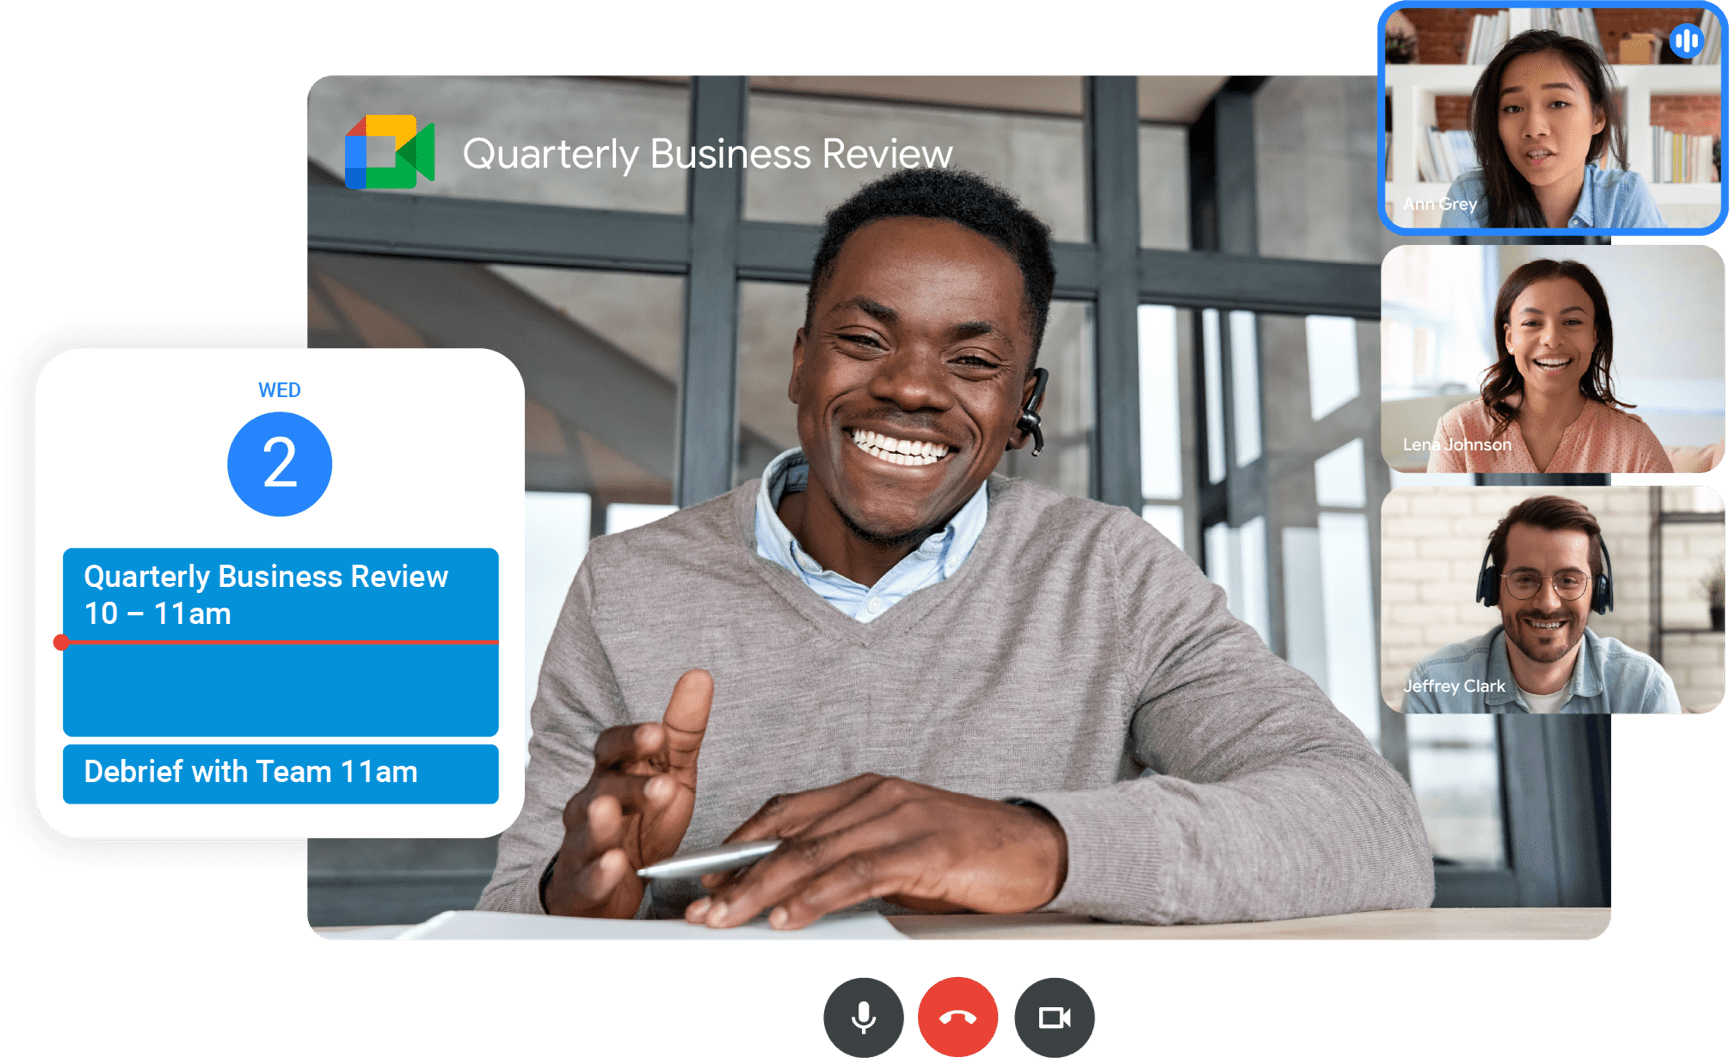Select Ann Grey's video tile

[x=1552, y=118]
